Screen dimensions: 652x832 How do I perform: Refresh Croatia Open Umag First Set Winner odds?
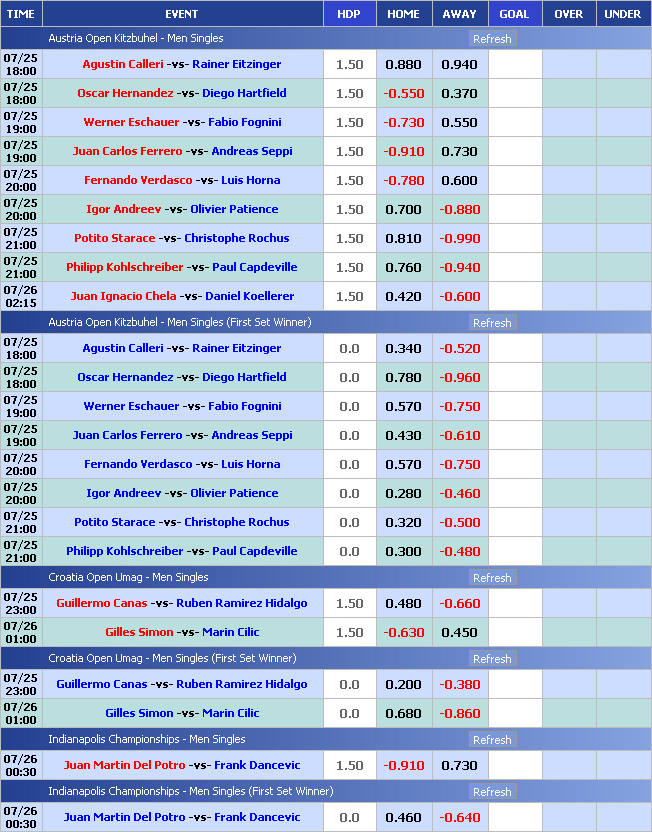(x=491, y=659)
